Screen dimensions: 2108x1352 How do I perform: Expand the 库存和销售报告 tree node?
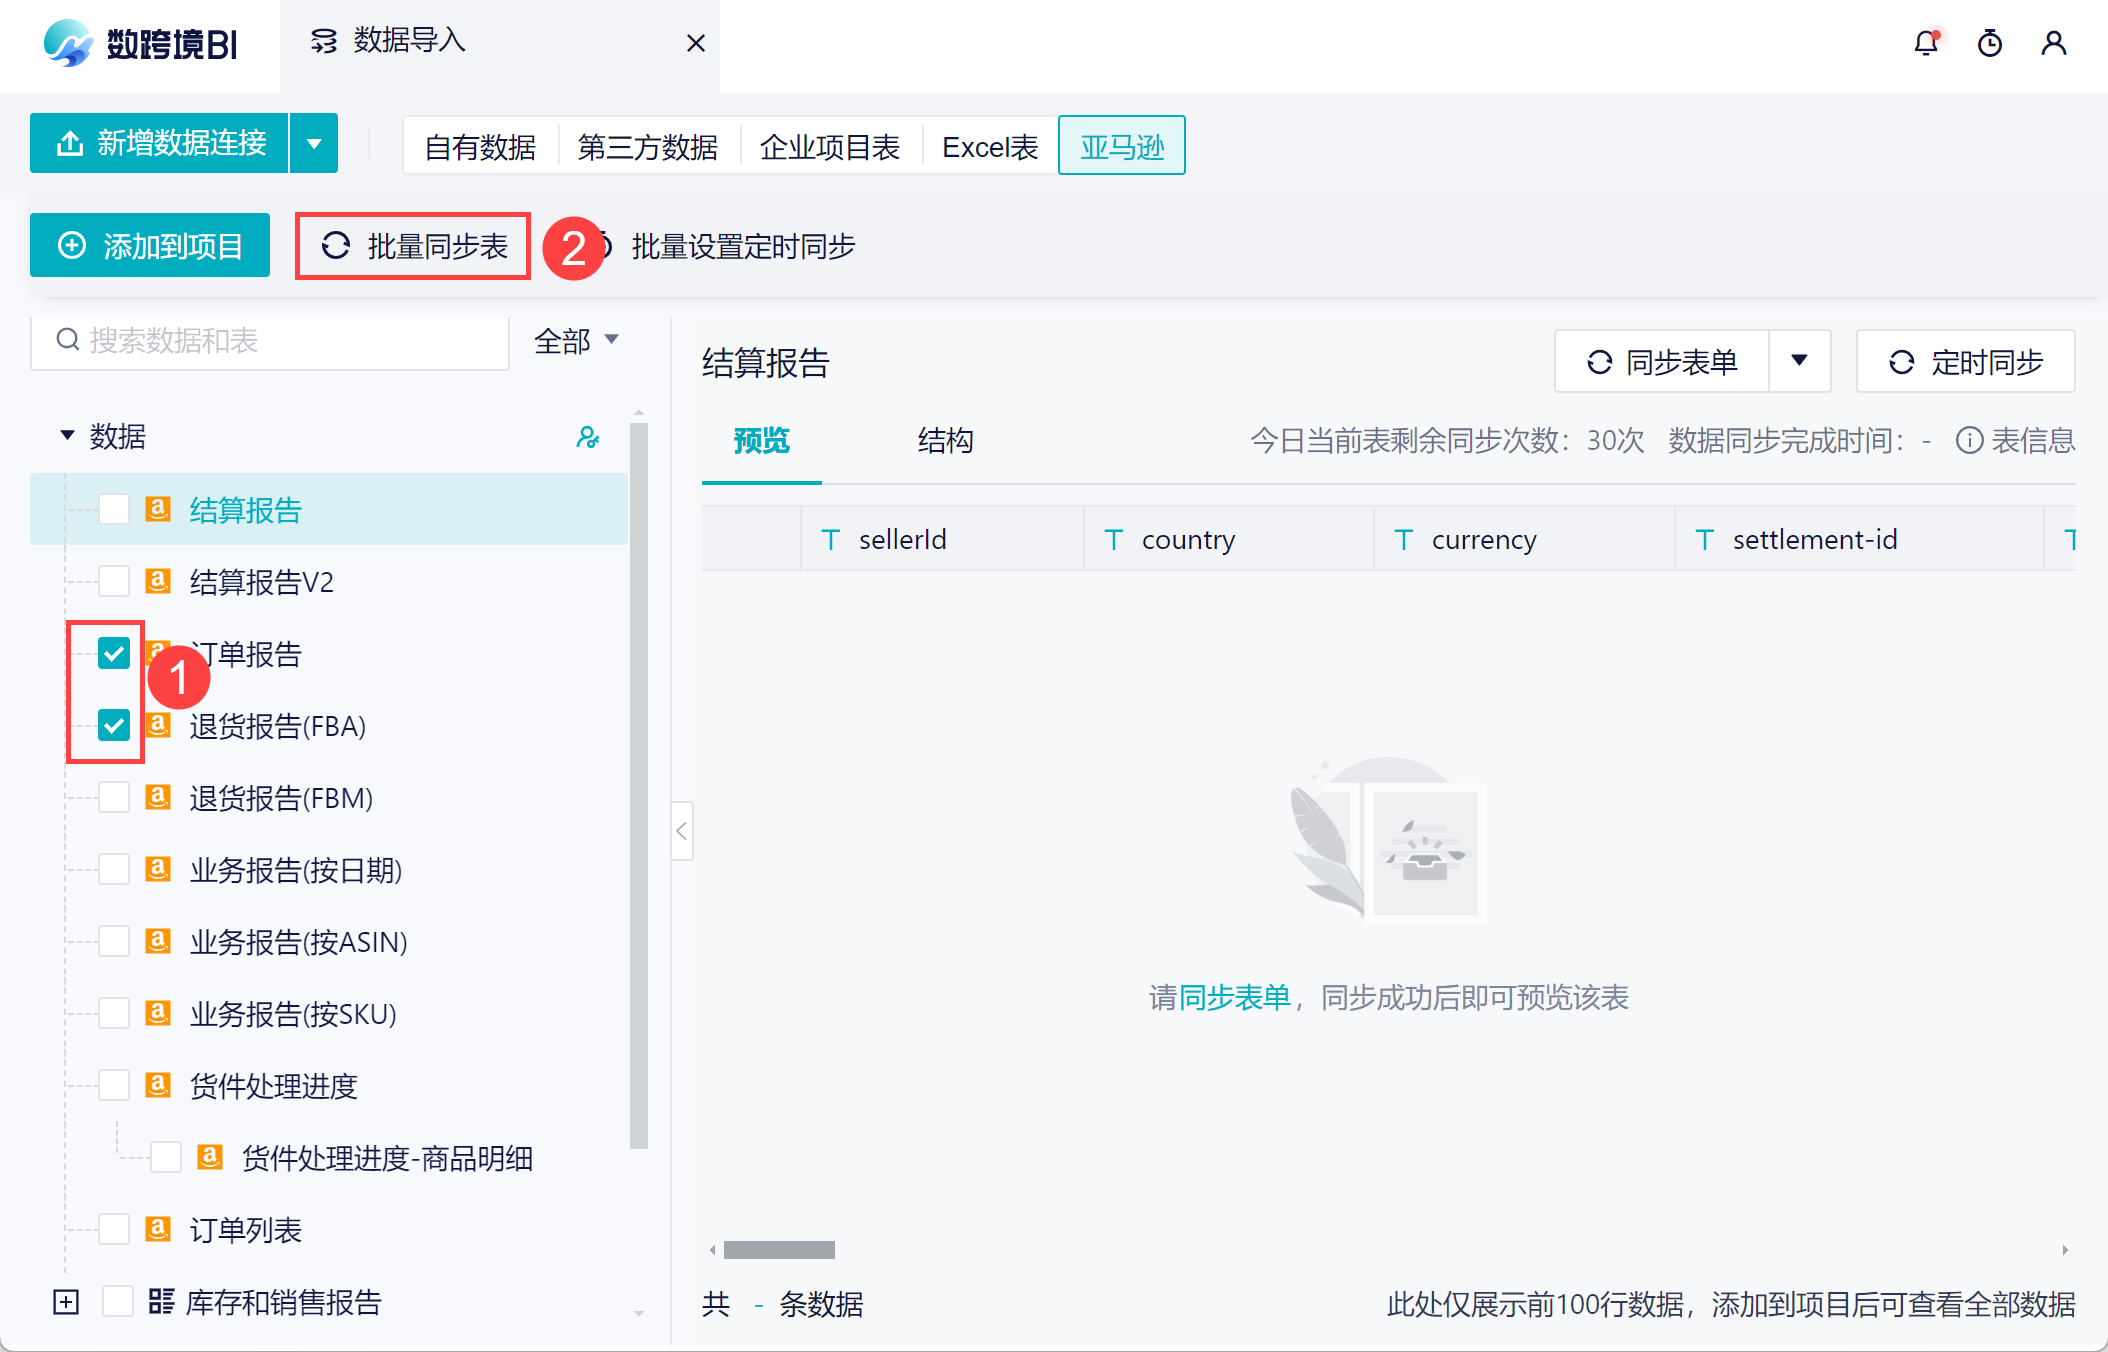tap(66, 1302)
